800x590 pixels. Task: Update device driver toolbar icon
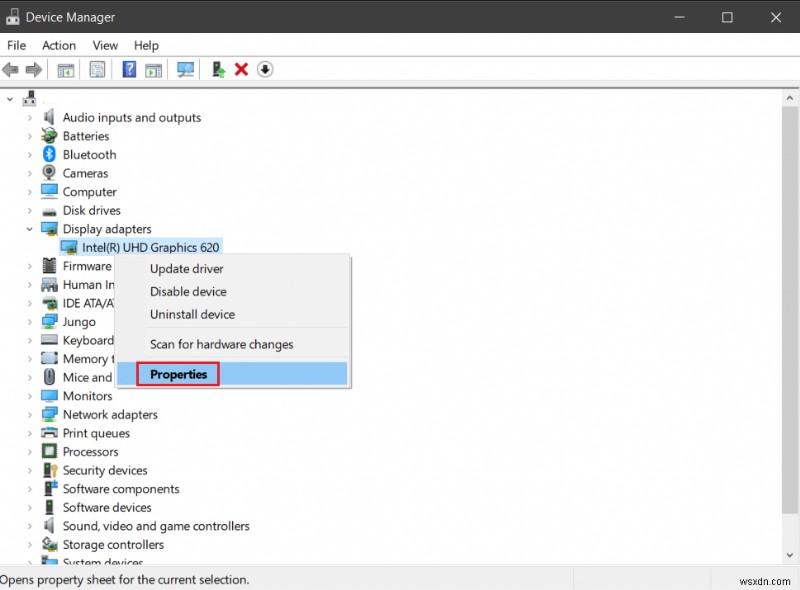coord(218,69)
